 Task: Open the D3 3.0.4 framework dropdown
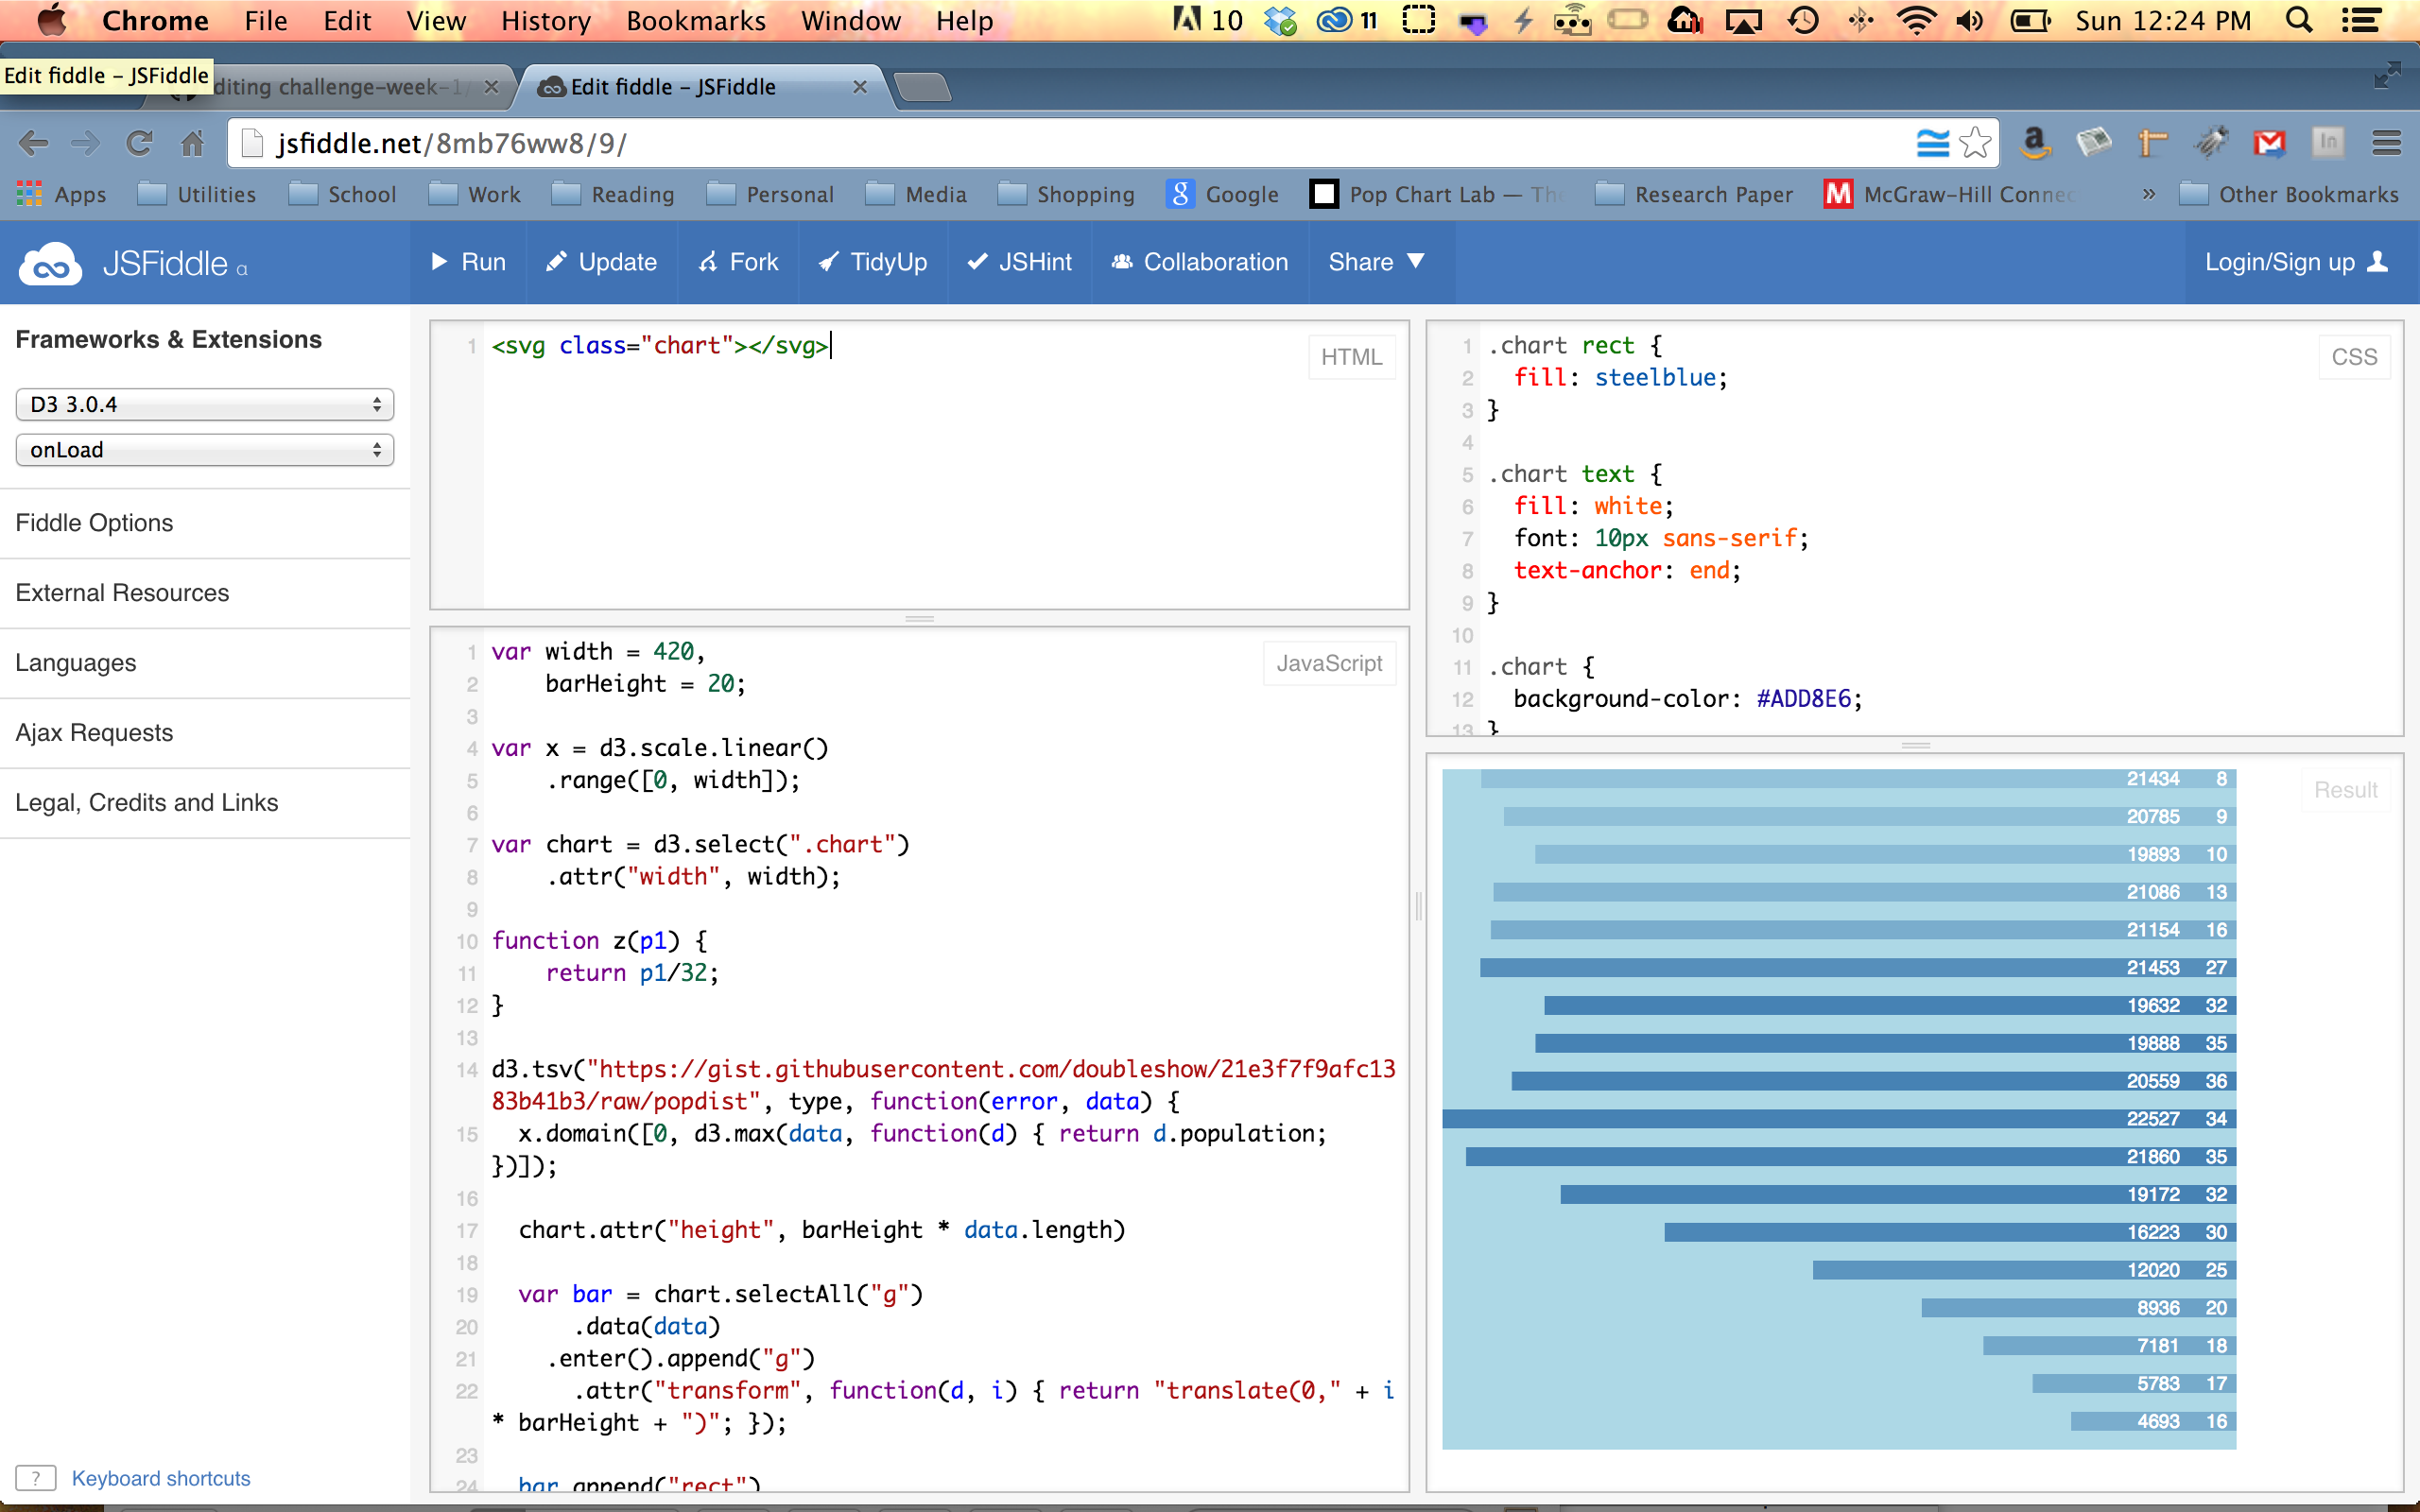205,404
